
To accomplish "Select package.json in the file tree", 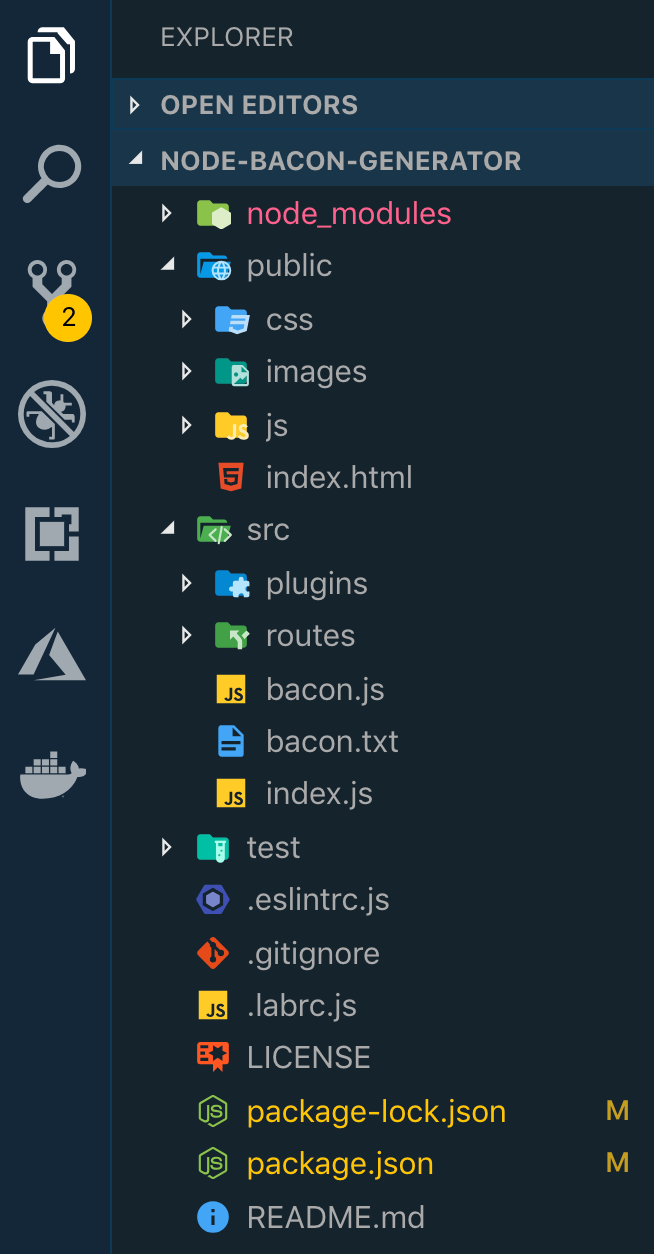I will click(x=340, y=1164).
